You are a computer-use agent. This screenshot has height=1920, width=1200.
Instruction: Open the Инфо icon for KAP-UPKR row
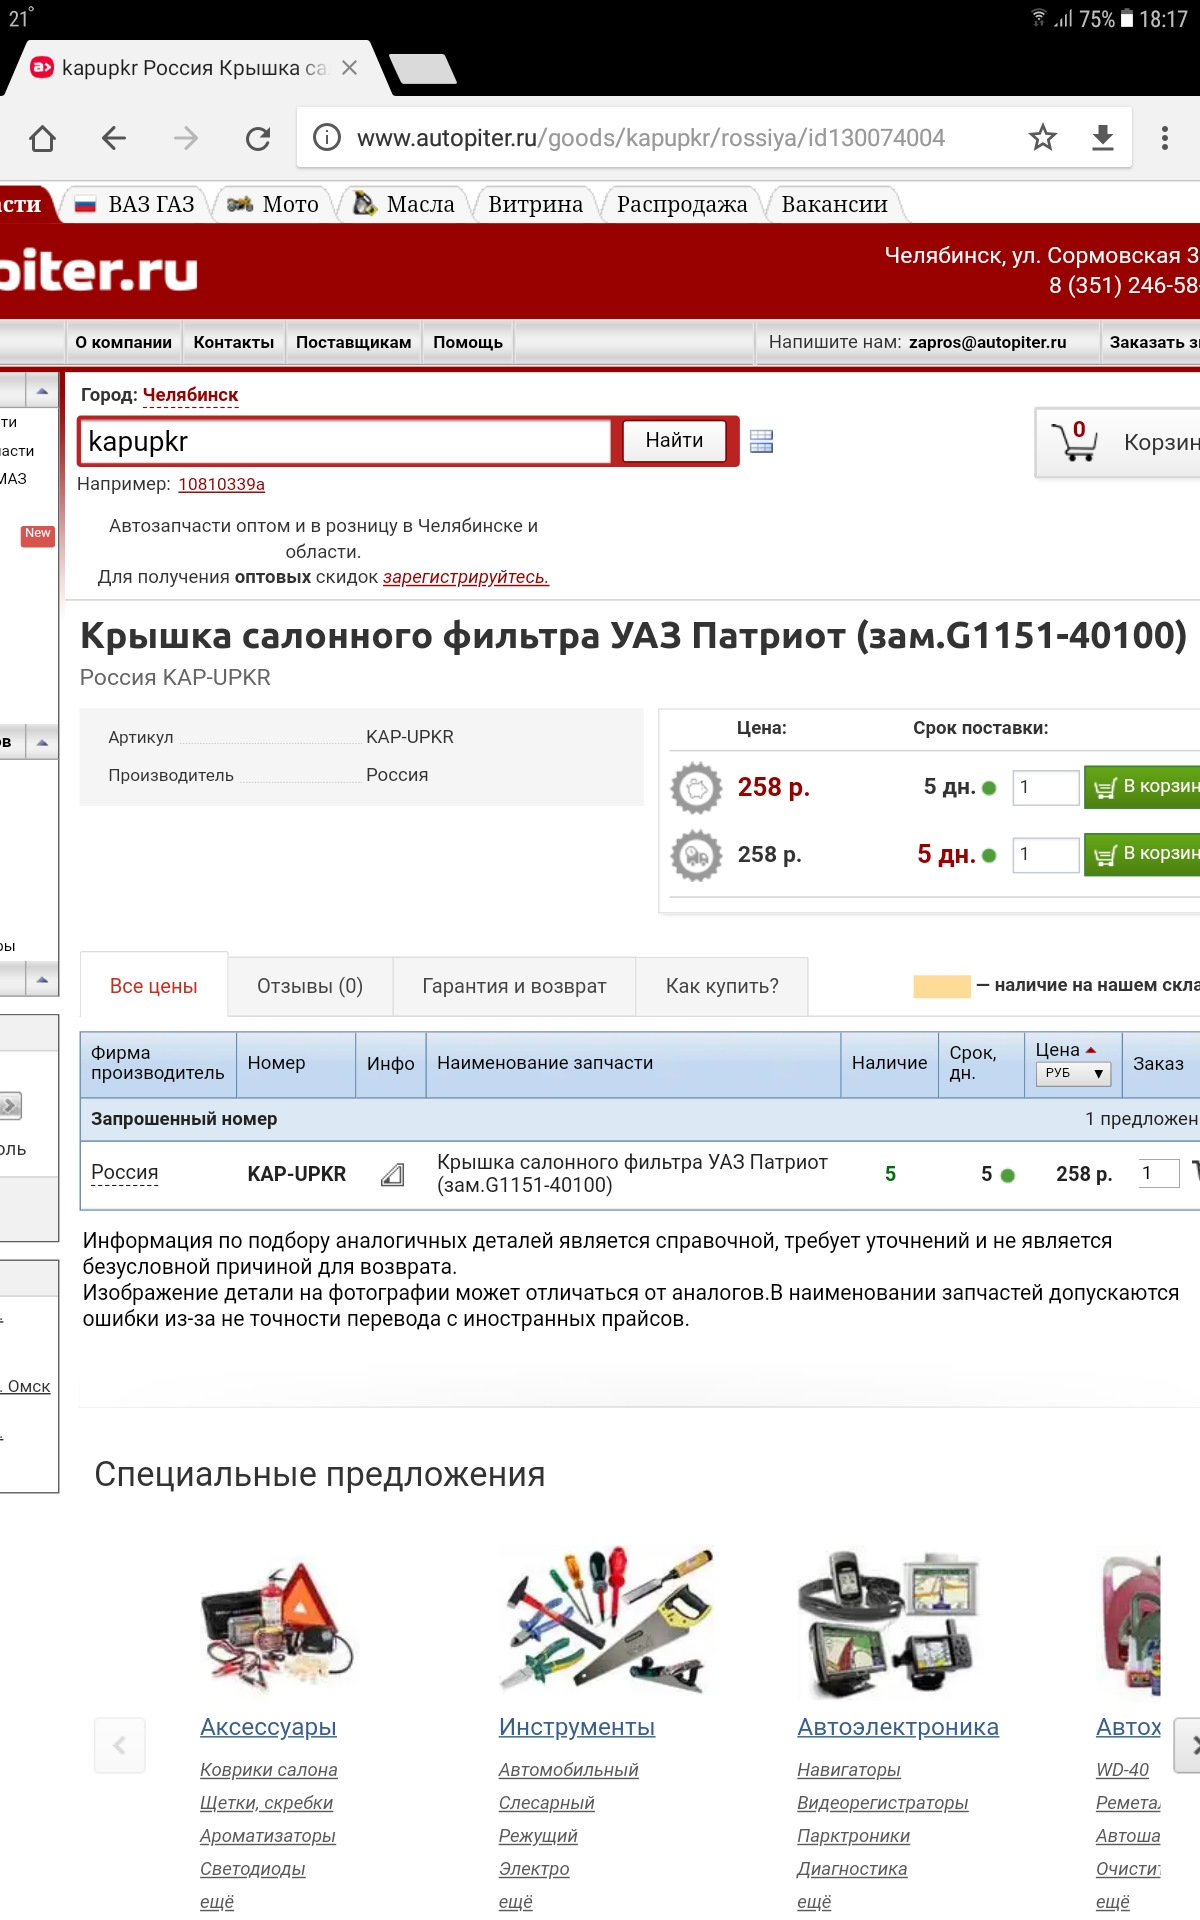point(393,1174)
